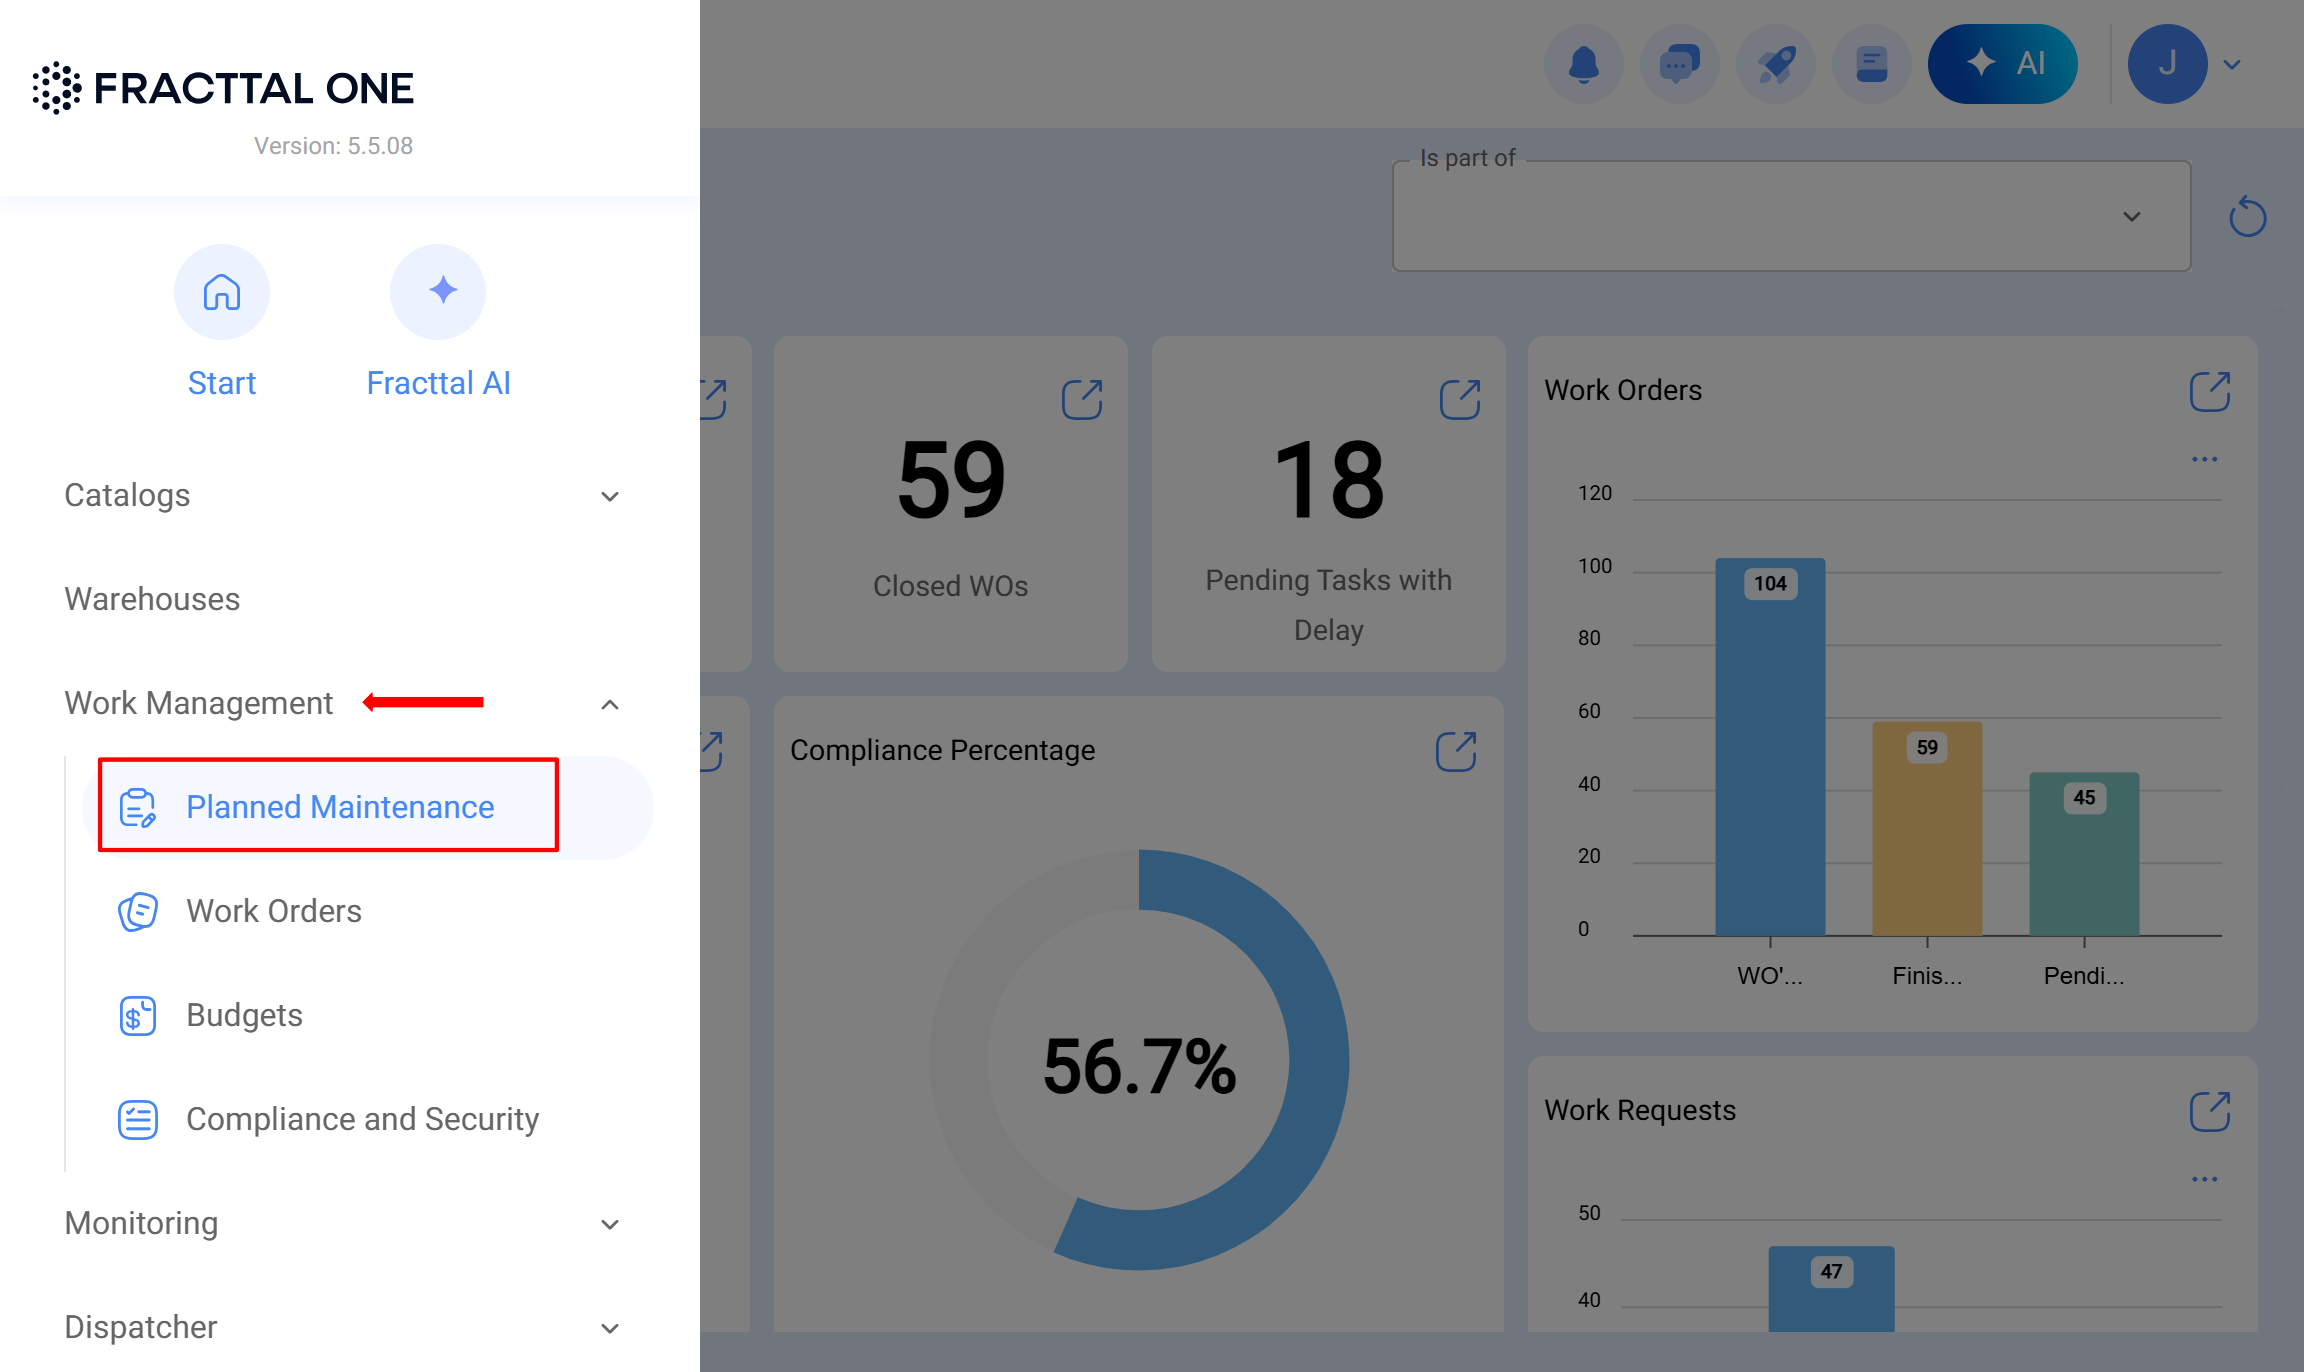
Task: Open Fracttal AI sparkle icon
Action: point(438,292)
